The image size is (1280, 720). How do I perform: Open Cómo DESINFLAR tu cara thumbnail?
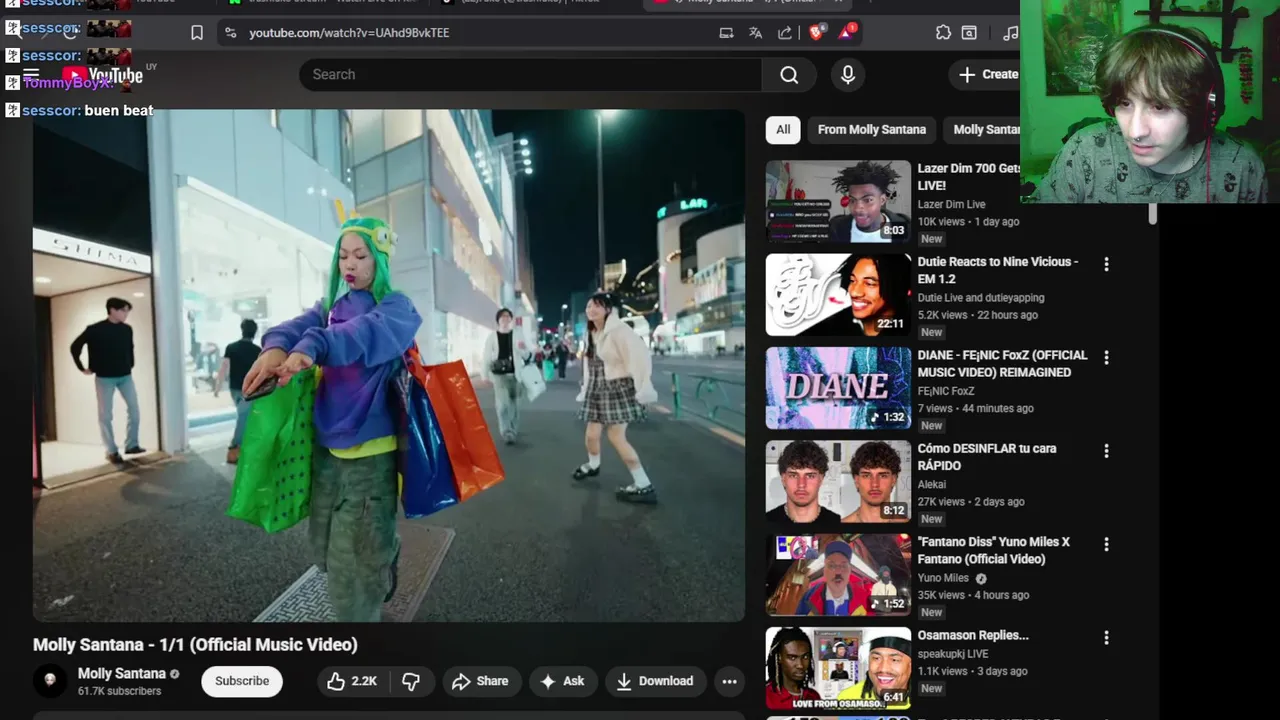tap(838, 481)
